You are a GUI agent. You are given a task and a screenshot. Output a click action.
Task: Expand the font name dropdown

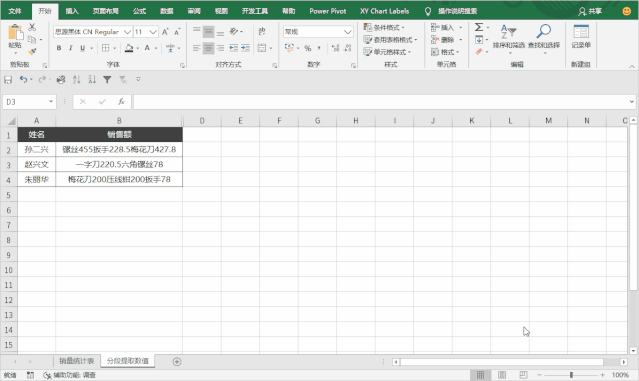click(x=128, y=32)
